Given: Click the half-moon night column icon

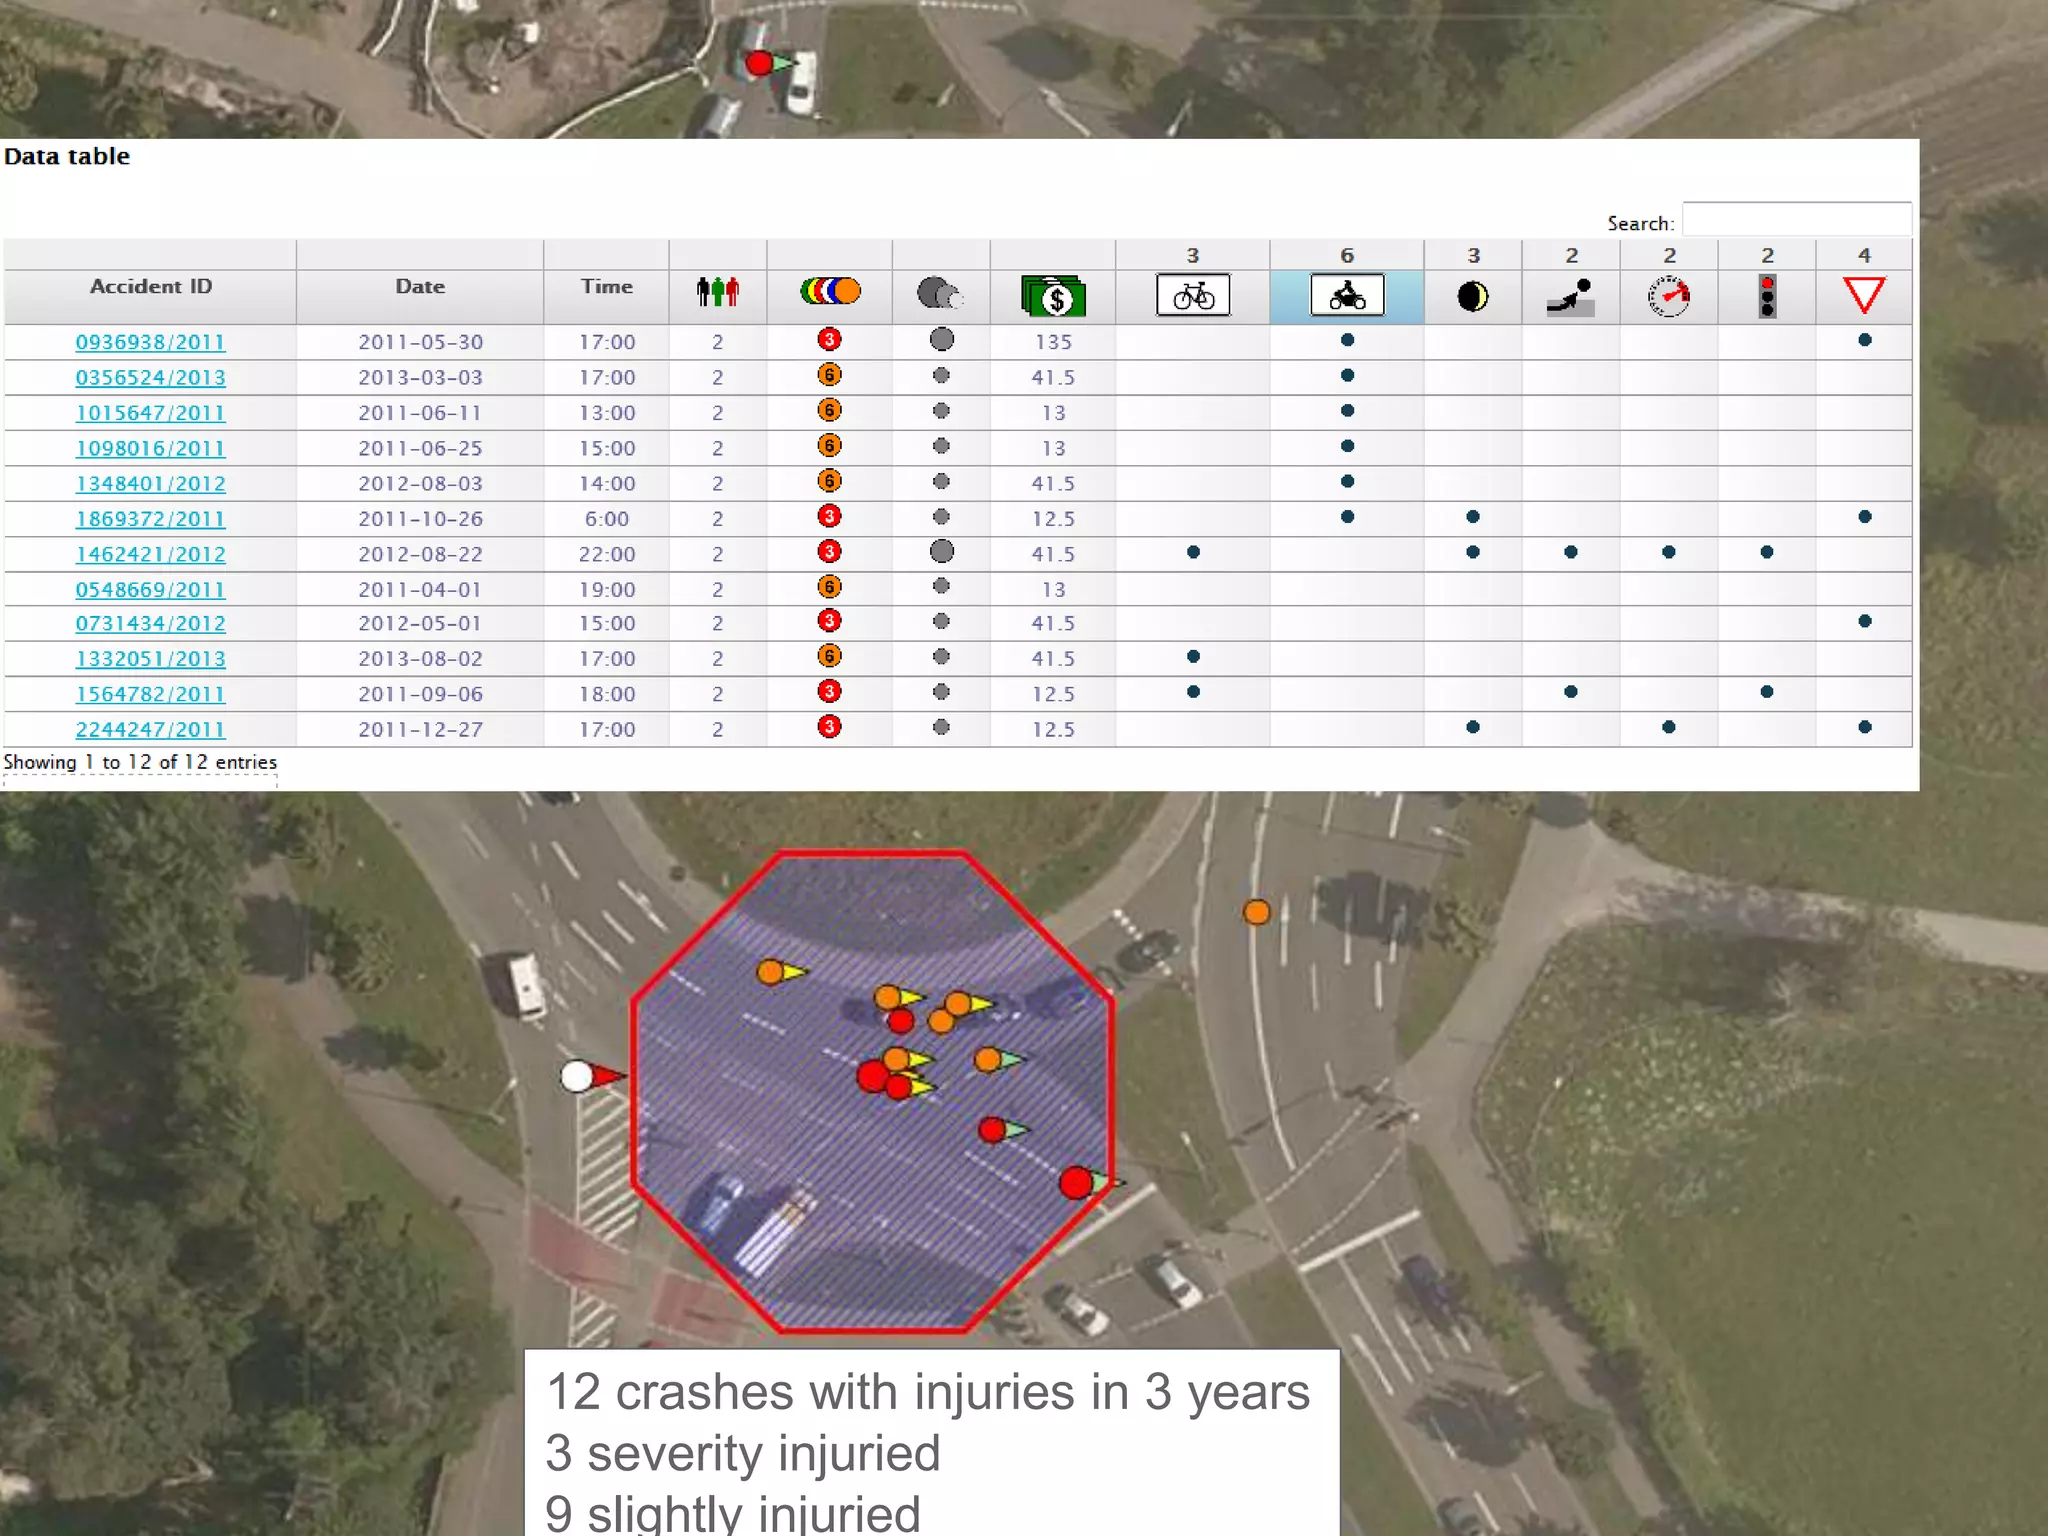Looking at the screenshot, I should point(1472,296).
